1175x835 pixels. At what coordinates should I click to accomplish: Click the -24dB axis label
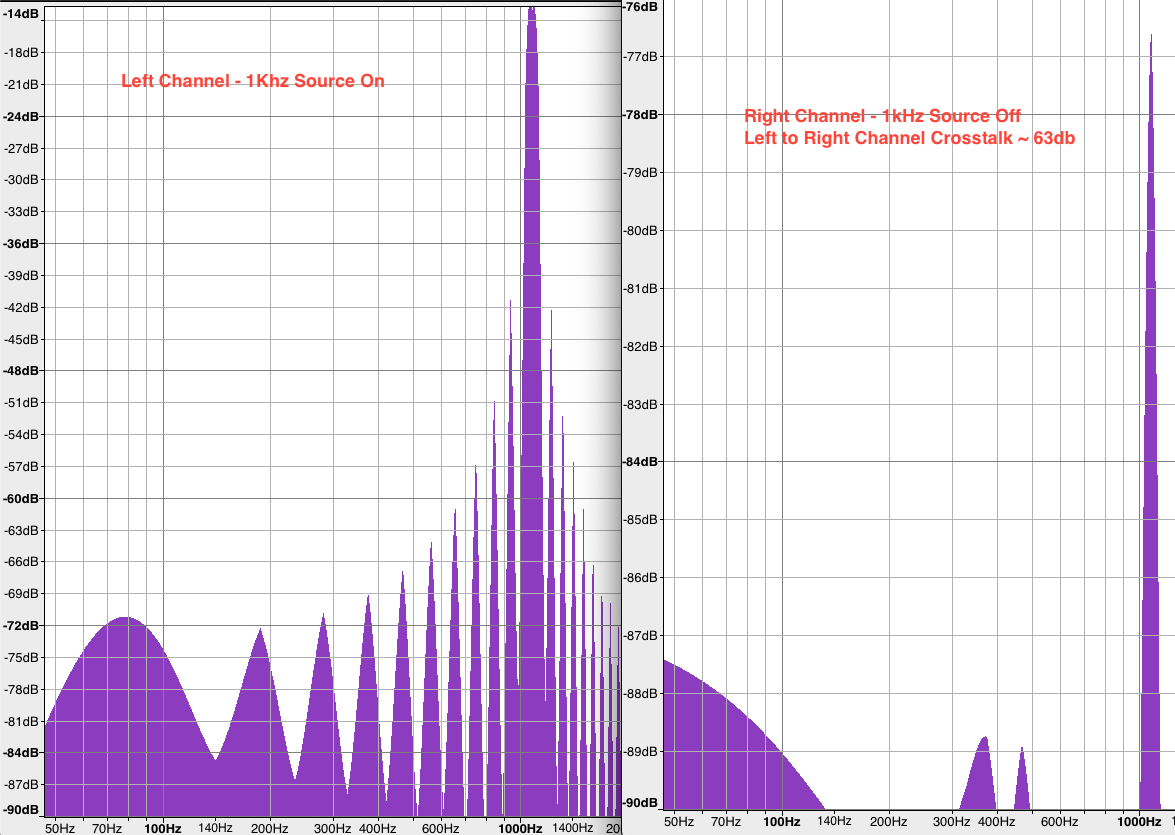22,116
